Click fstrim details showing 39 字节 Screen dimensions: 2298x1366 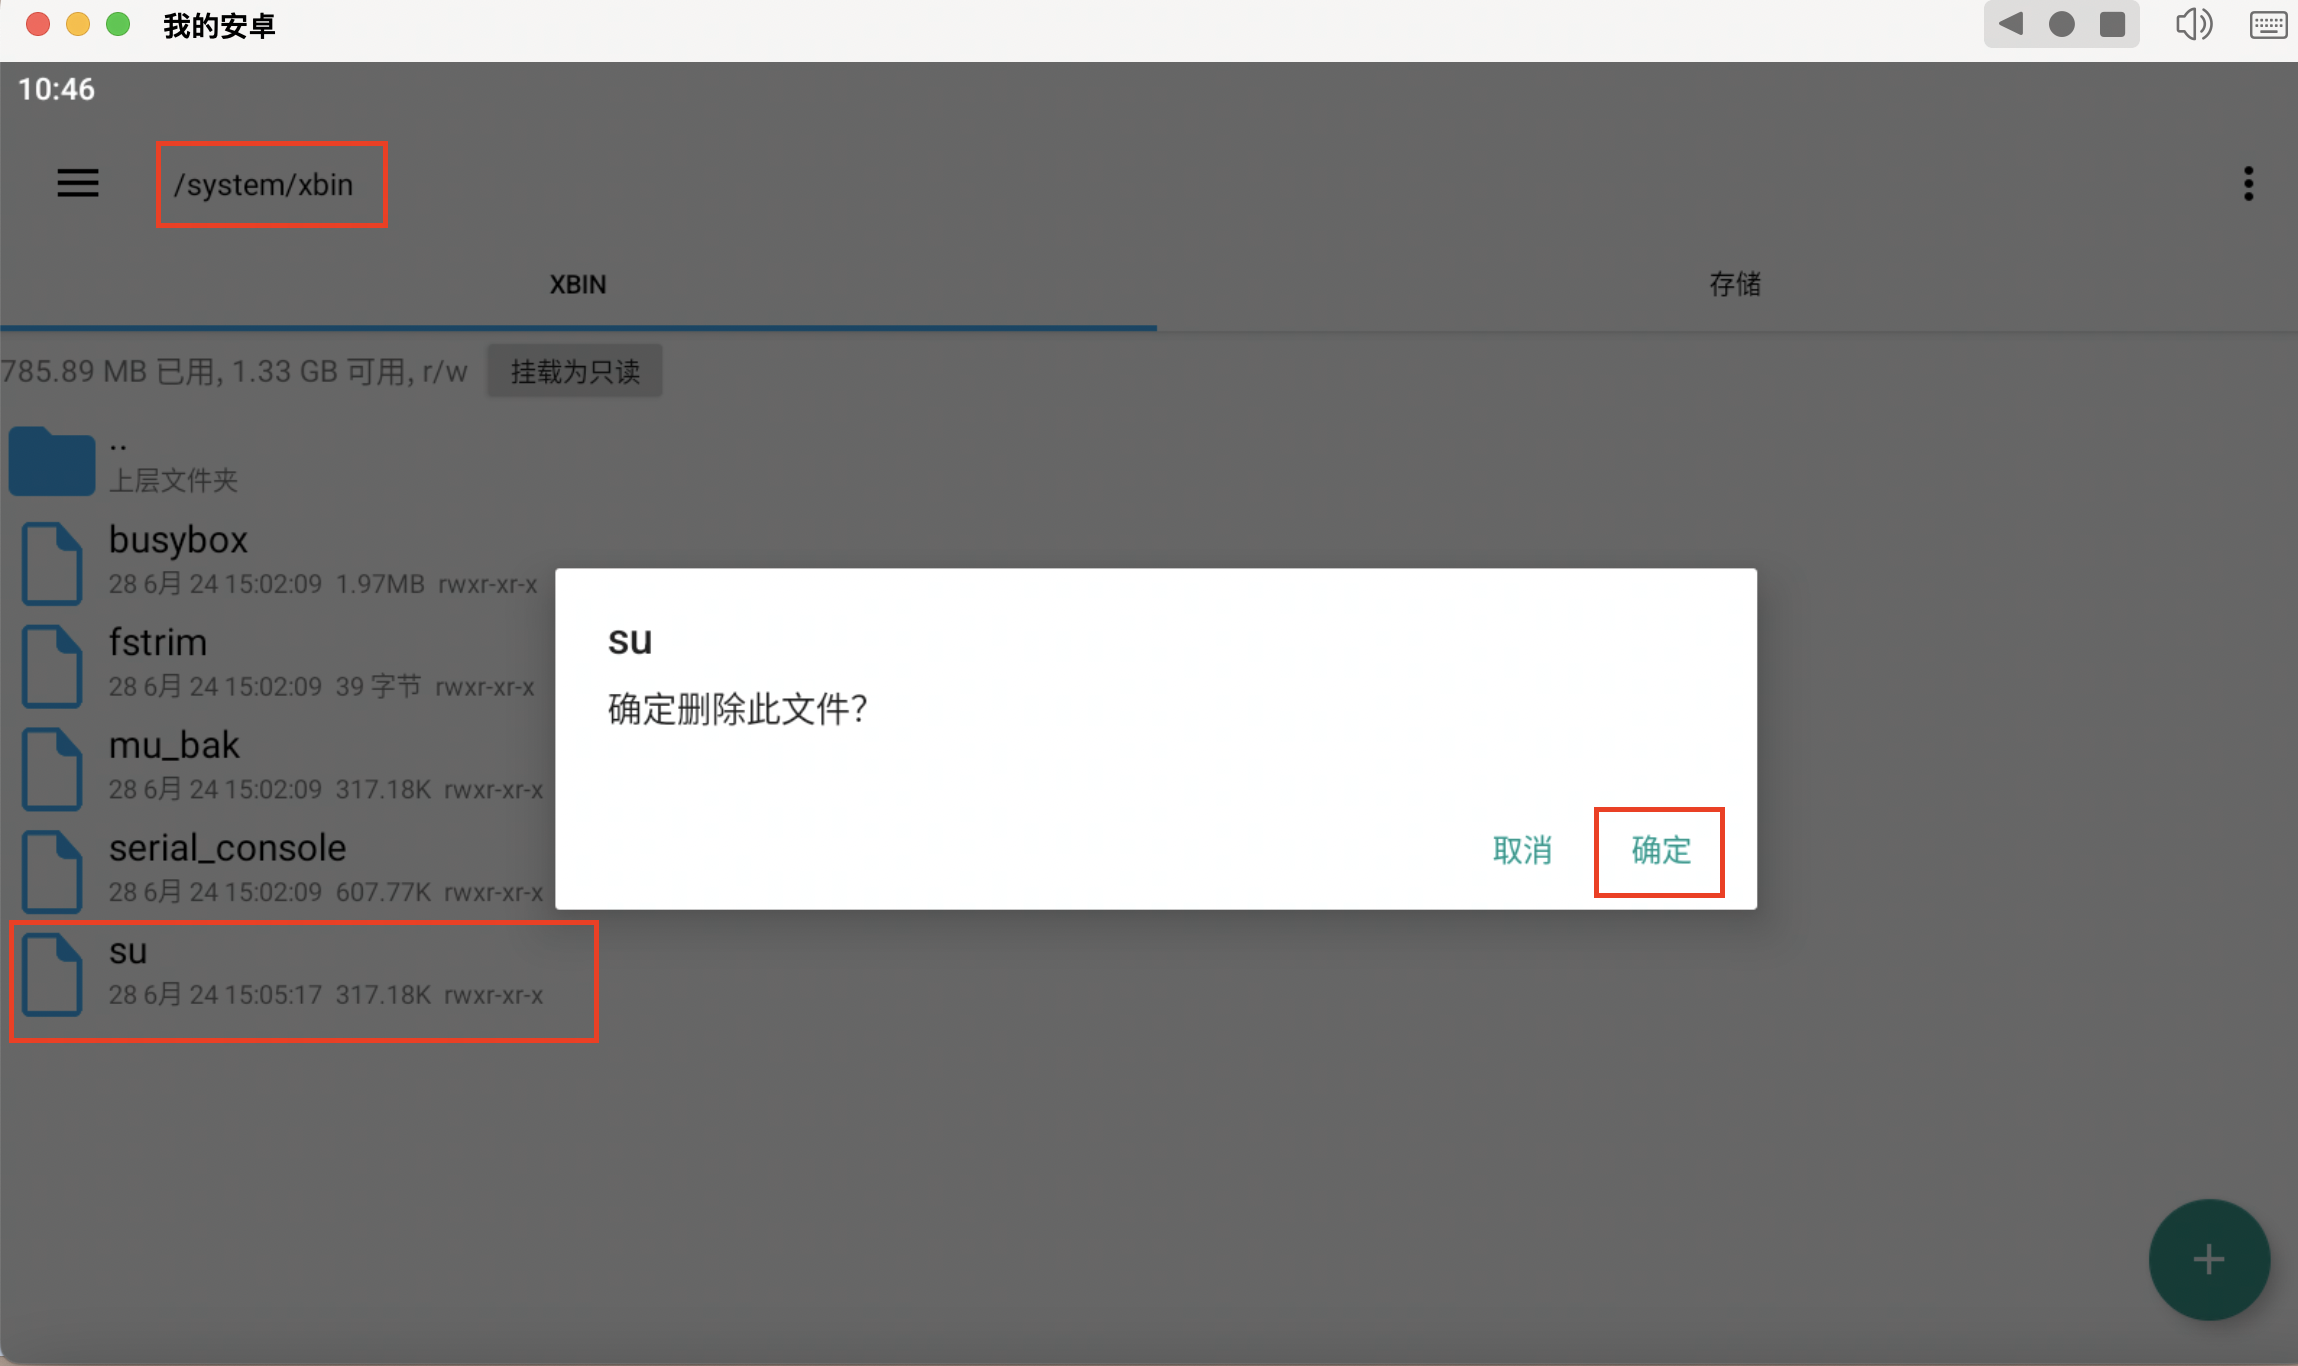point(322,688)
